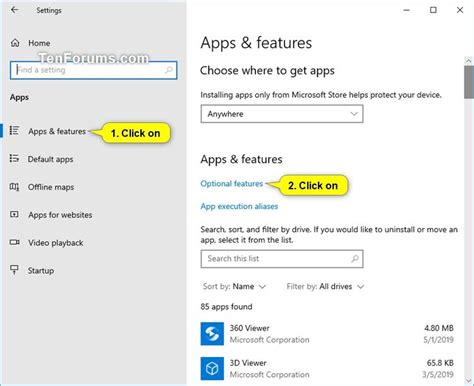The height and width of the screenshot is (386, 474).
Task: Maximize the Settings window
Action: point(433,10)
